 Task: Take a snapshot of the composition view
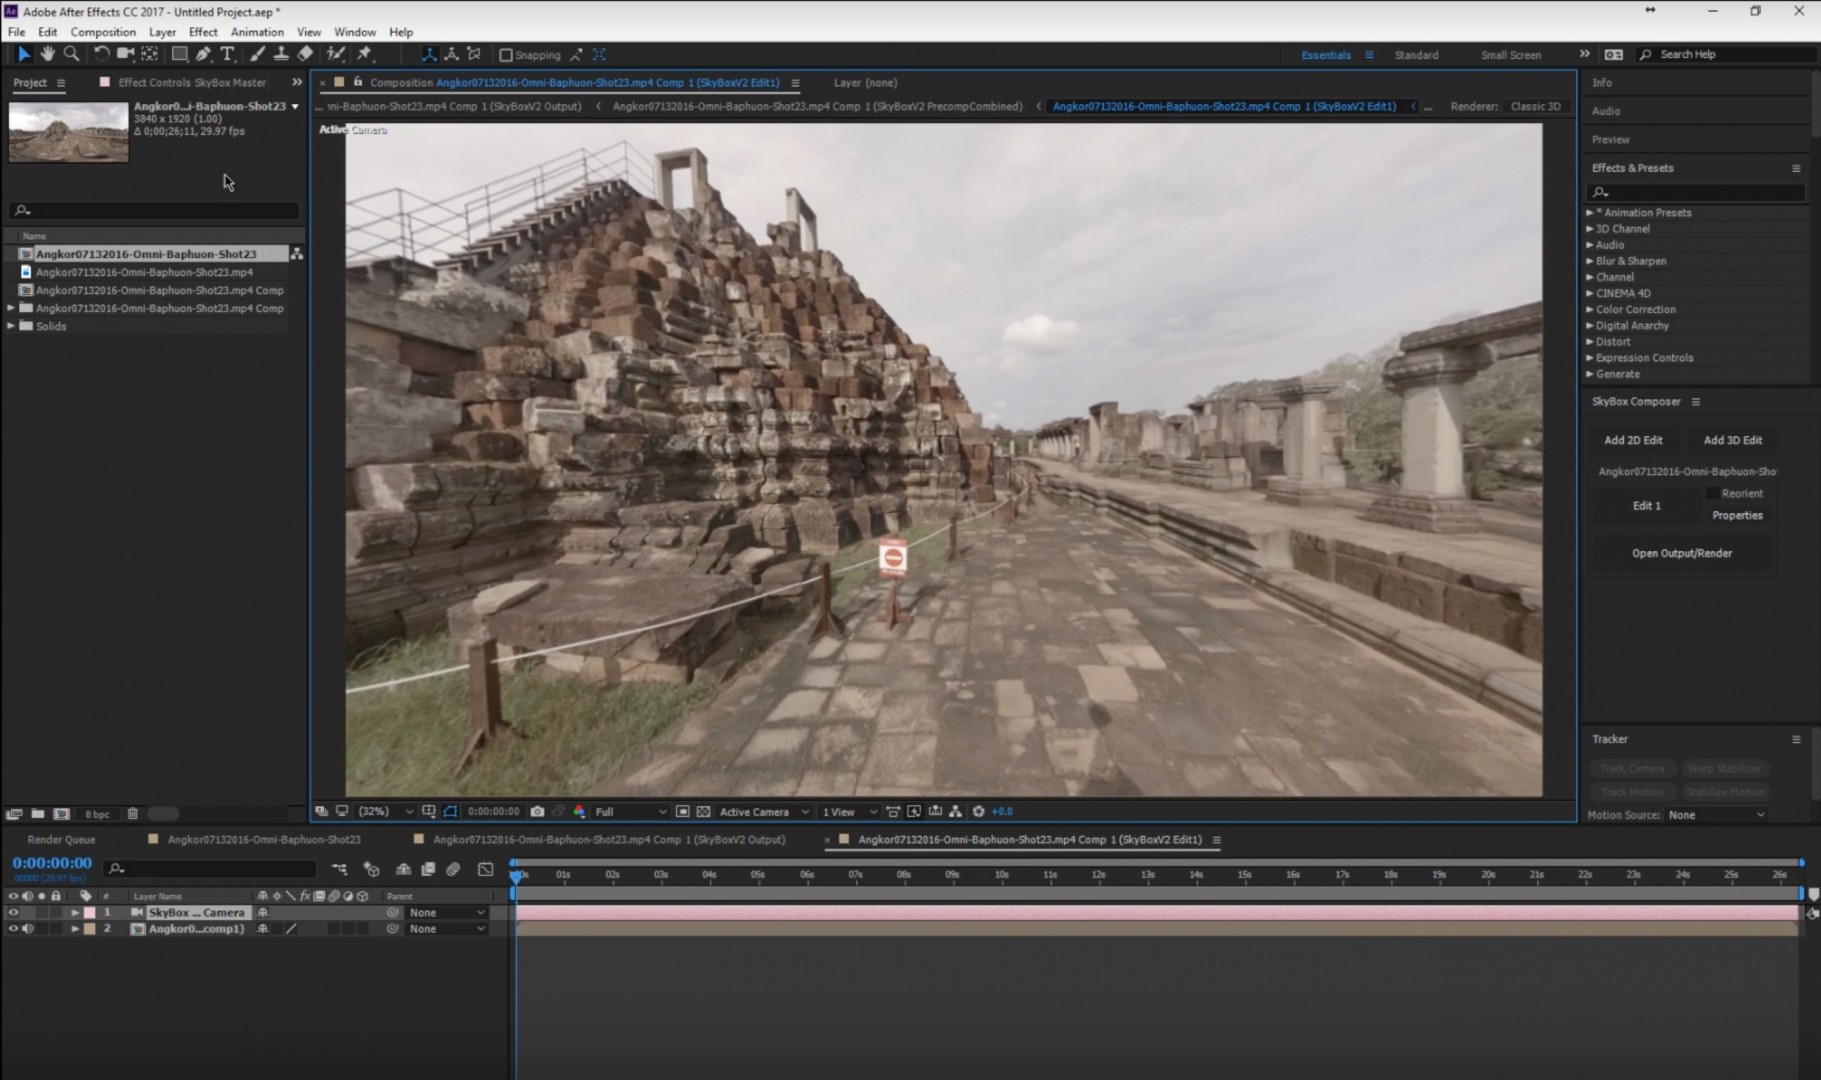tap(539, 811)
